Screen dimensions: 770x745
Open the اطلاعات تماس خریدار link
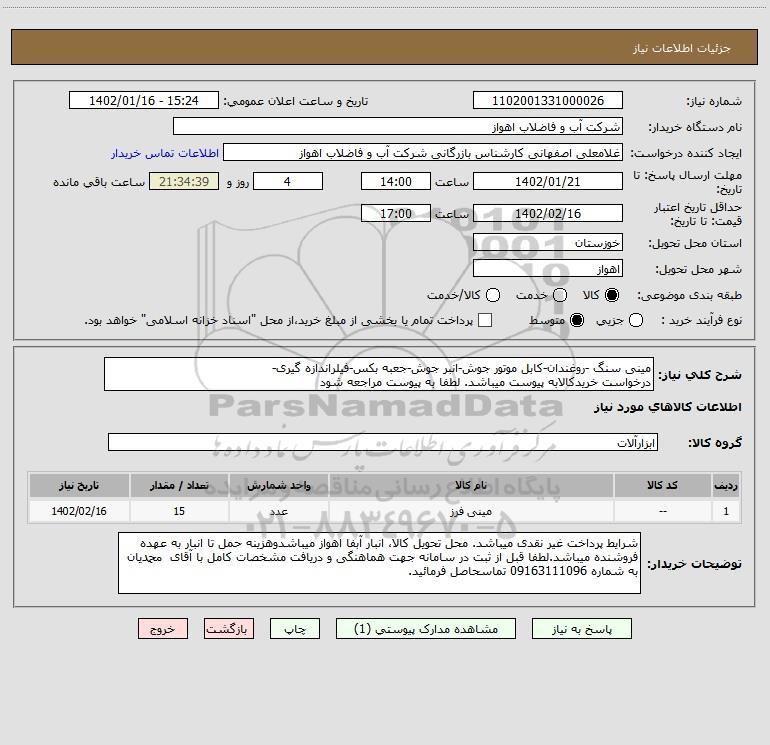pos(165,153)
